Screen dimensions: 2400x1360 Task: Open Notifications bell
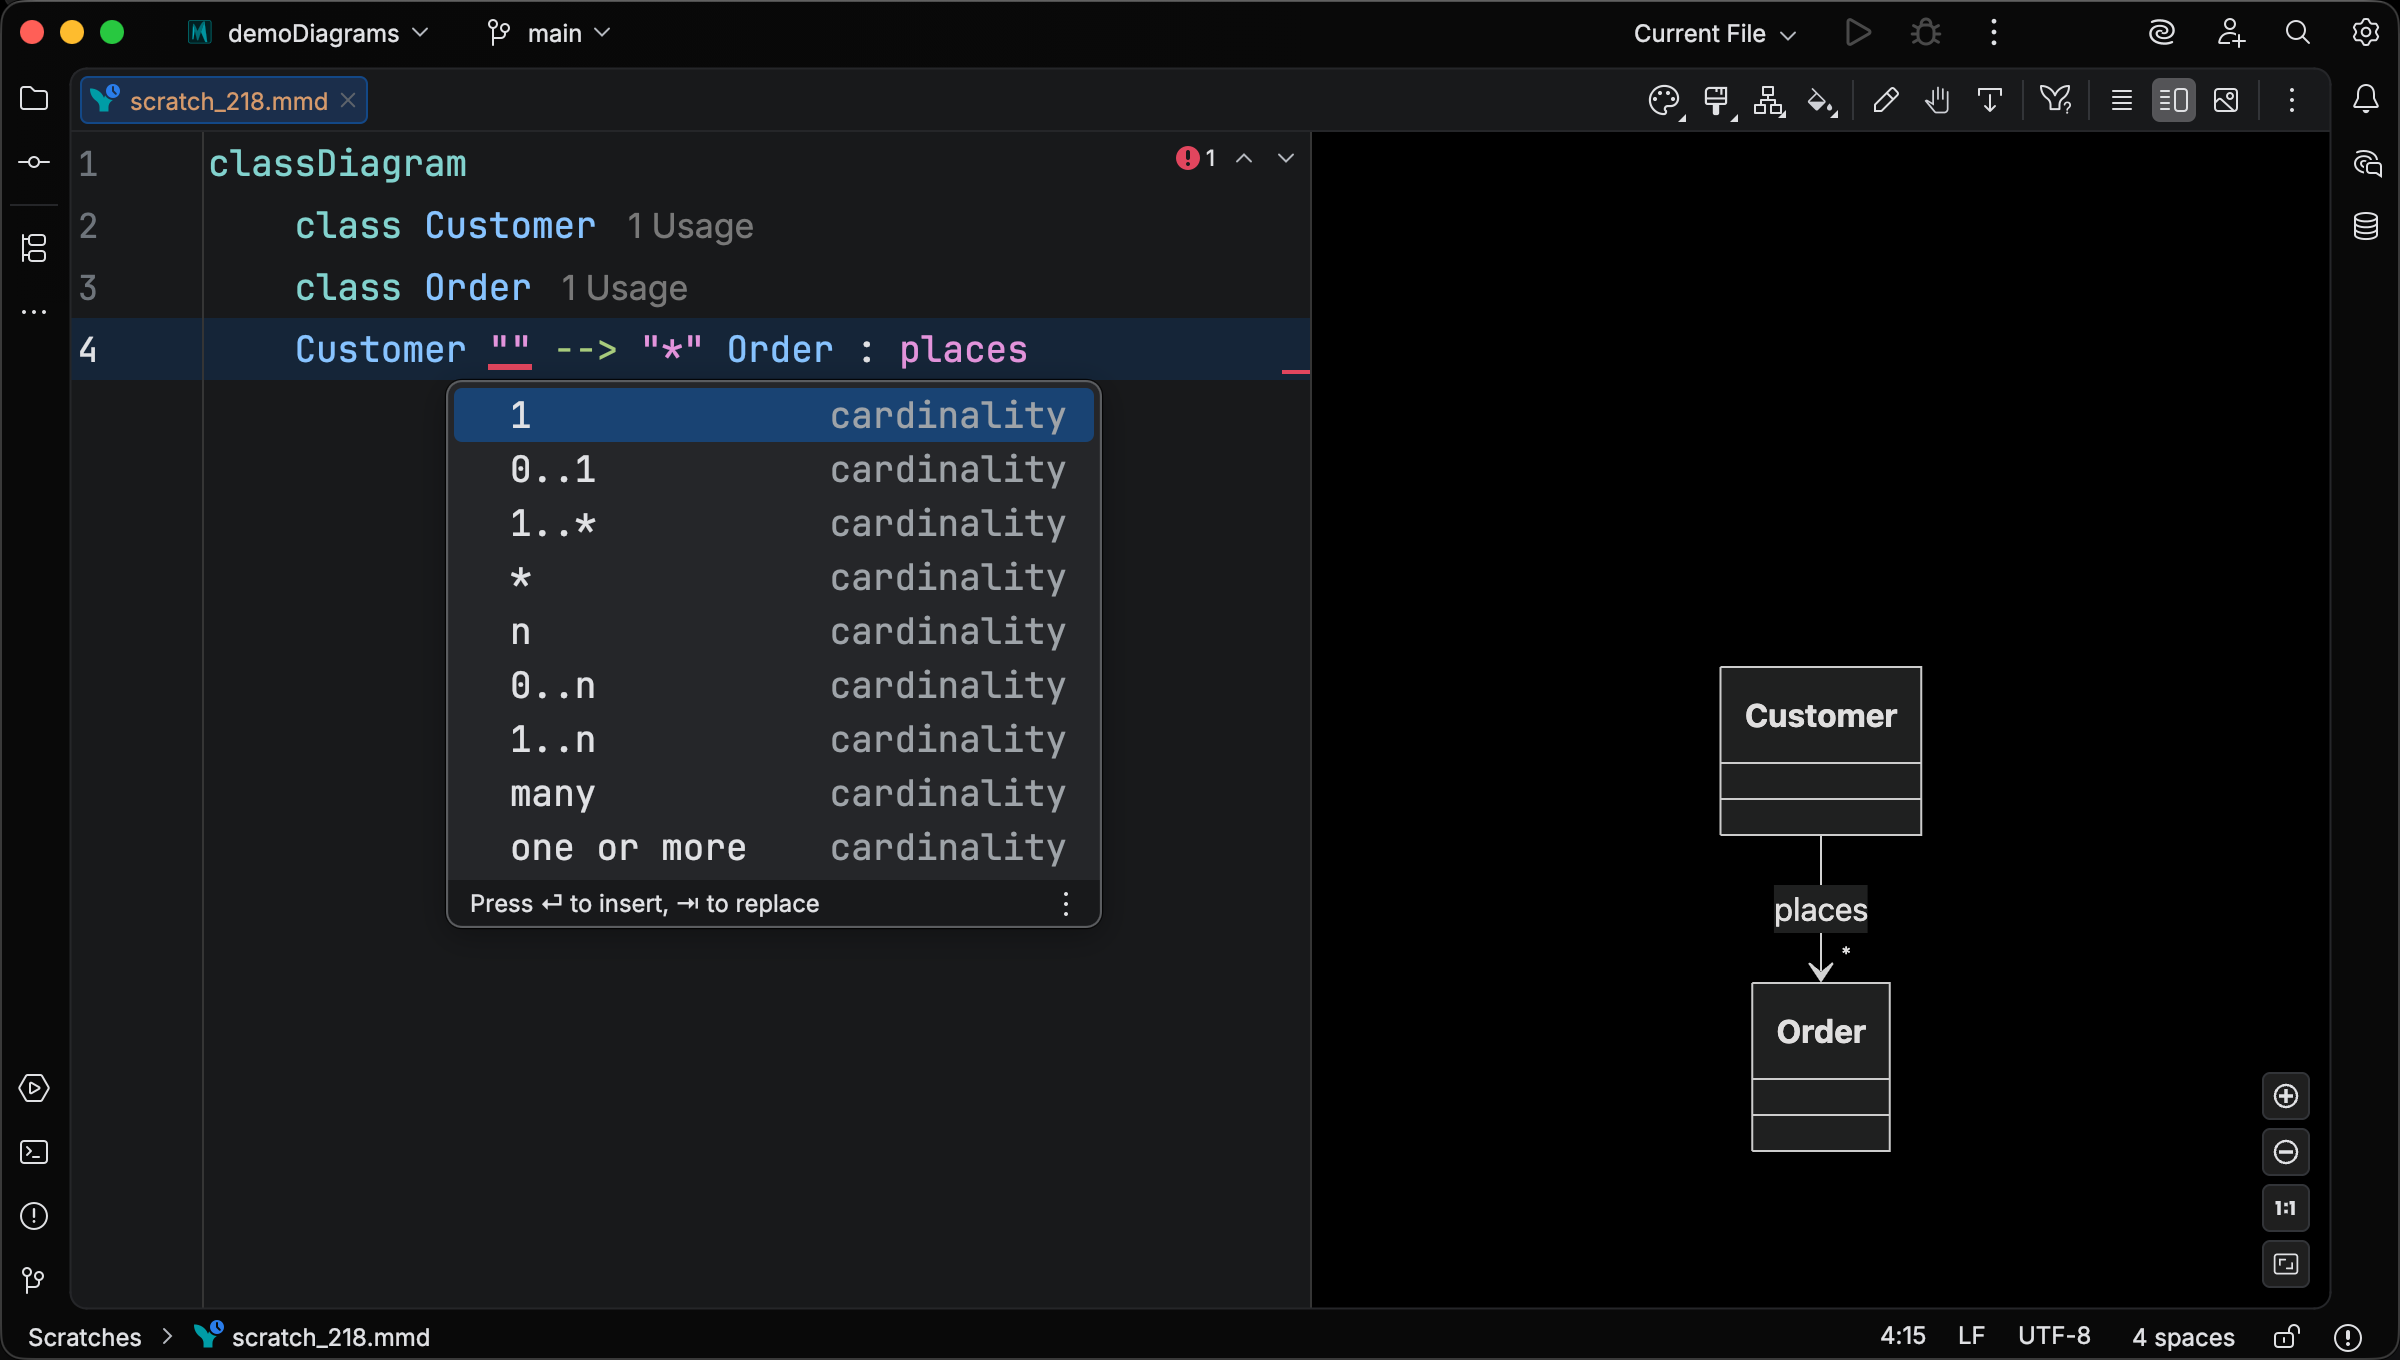2366,99
